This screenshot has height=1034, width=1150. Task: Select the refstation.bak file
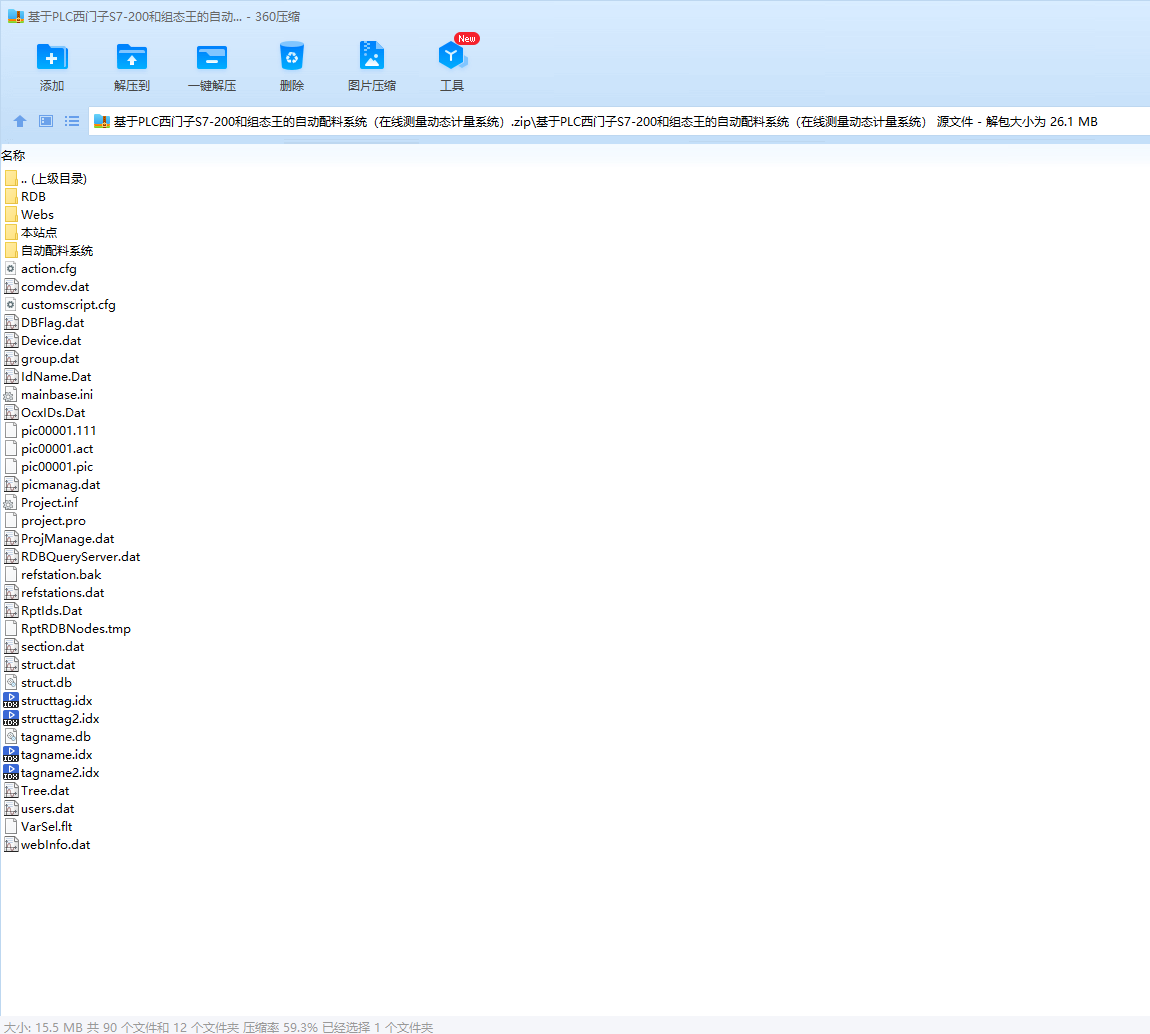tap(53, 575)
